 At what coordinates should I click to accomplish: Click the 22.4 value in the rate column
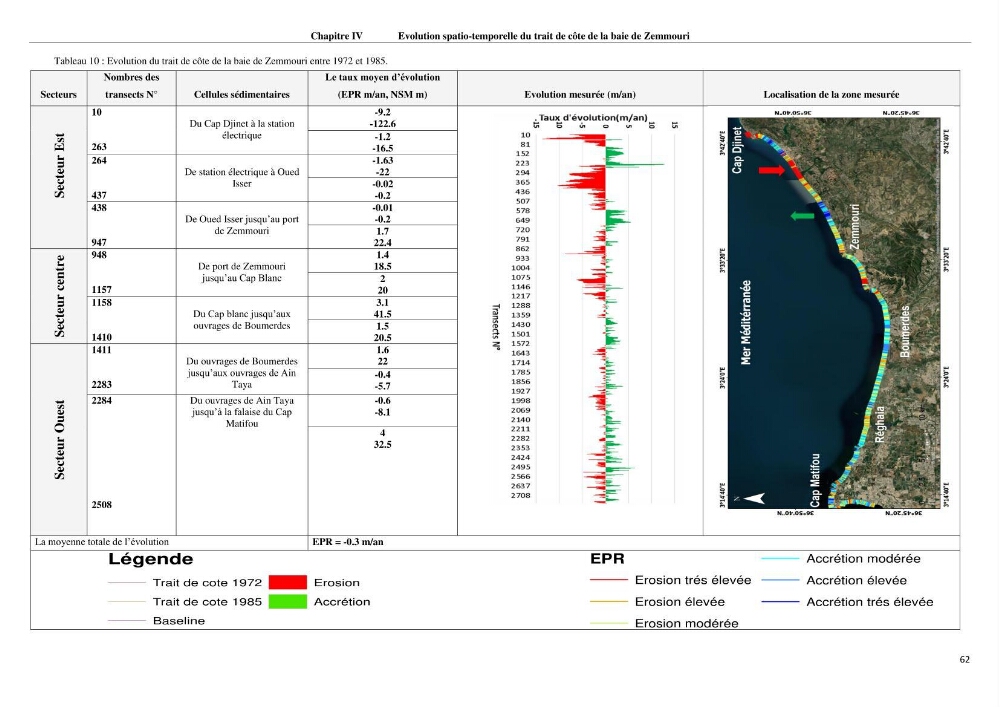pyautogui.click(x=383, y=242)
